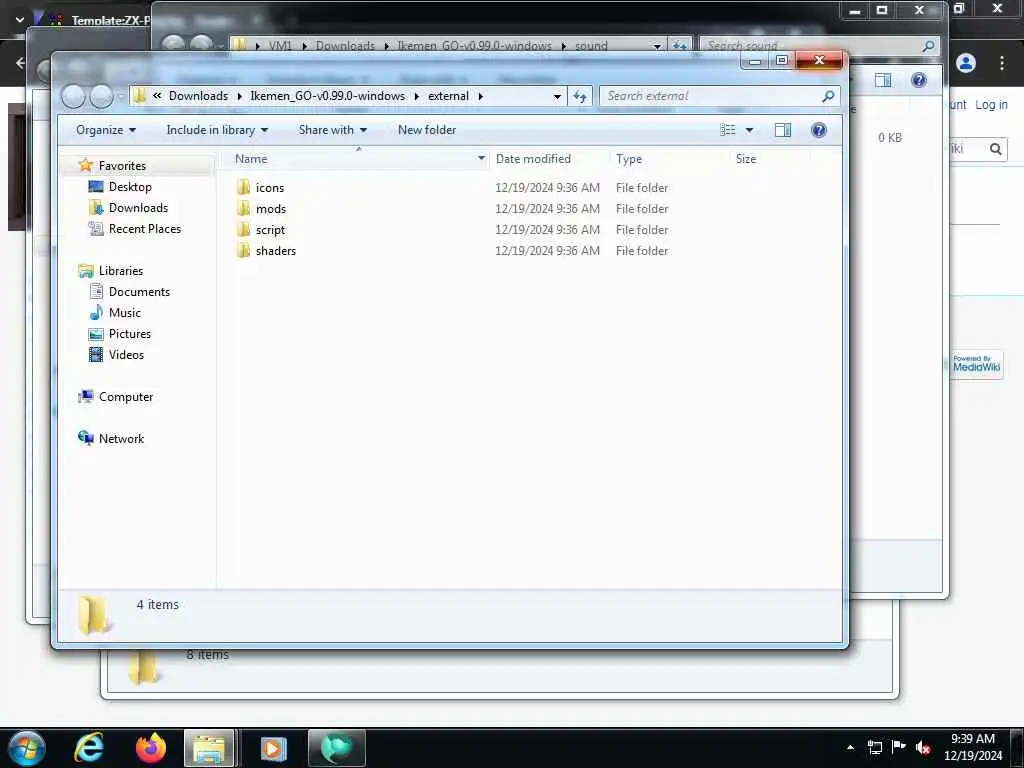Sort by Size column header
The width and height of the screenshot is (1024, 768).
pyautogui.click(x=746, y=159)
